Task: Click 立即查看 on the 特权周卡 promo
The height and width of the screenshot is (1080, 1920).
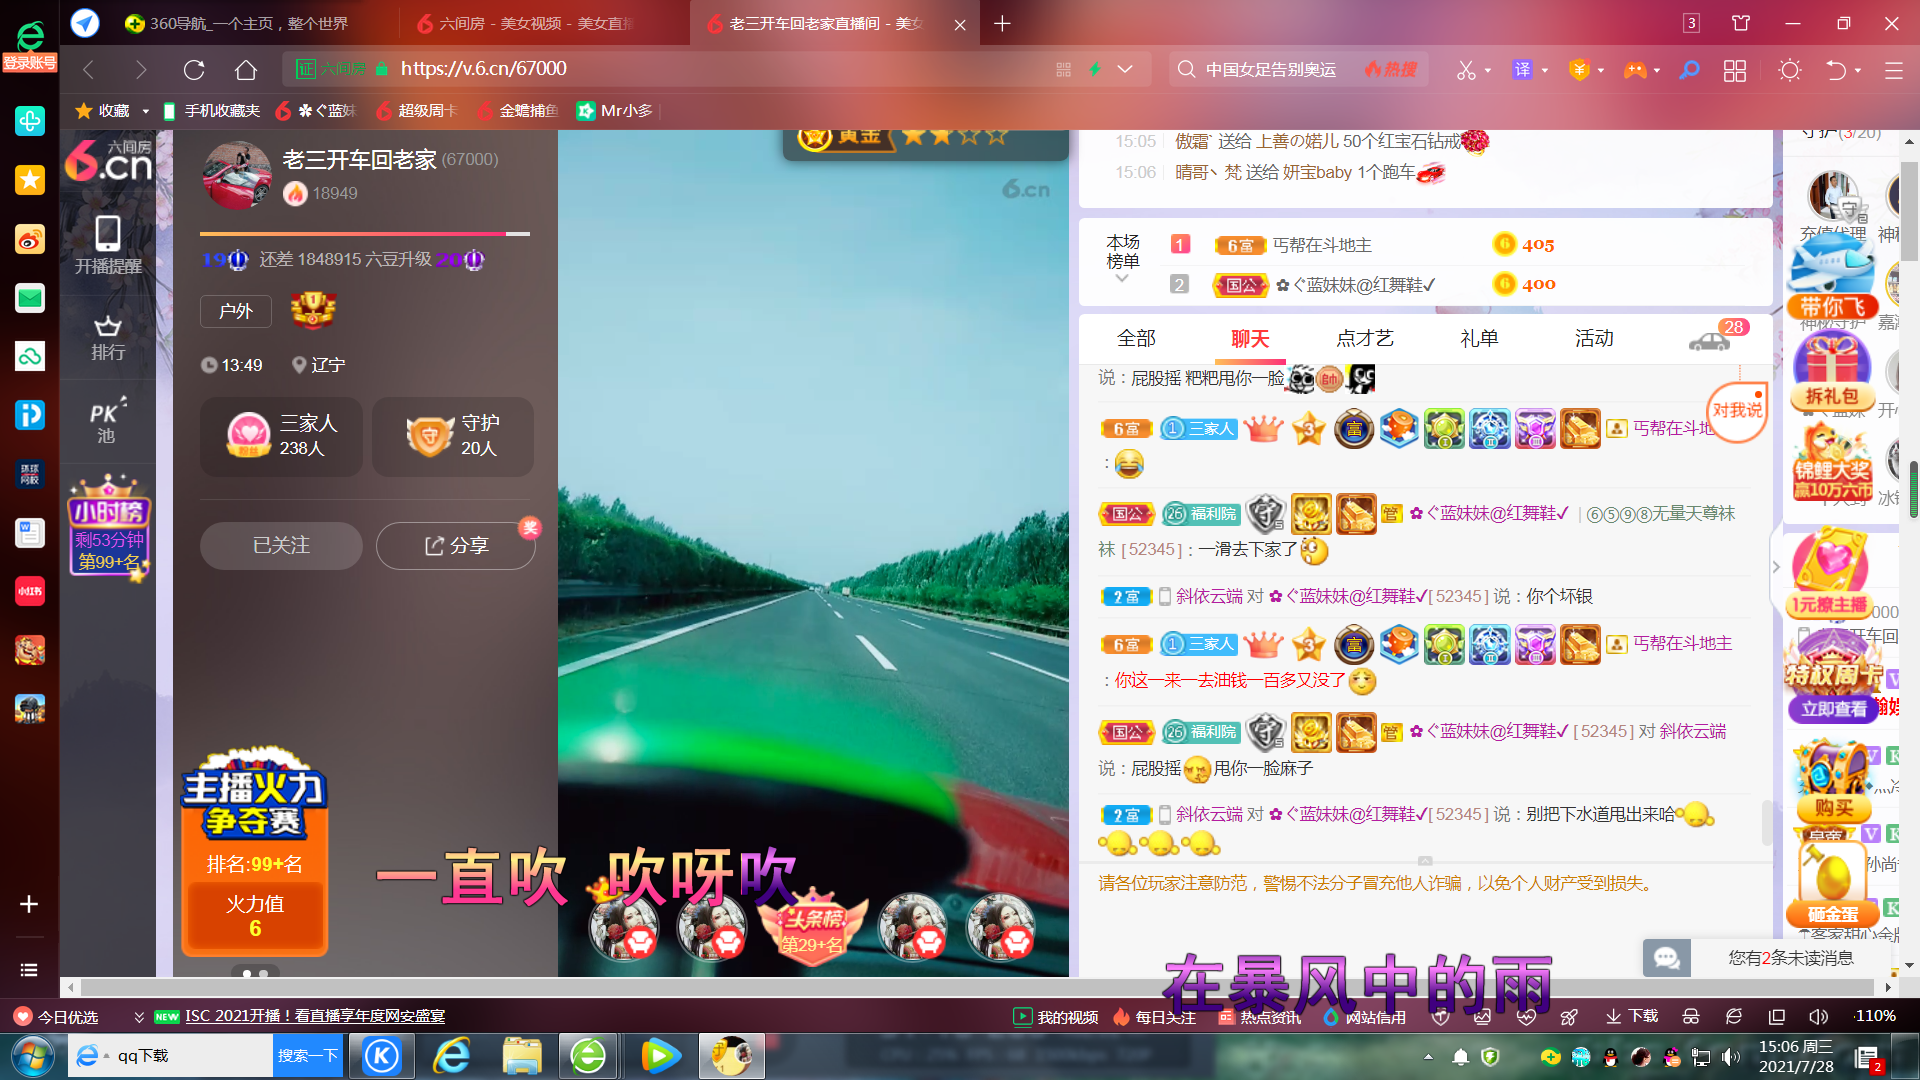Action: click(x=1833, y=709)
